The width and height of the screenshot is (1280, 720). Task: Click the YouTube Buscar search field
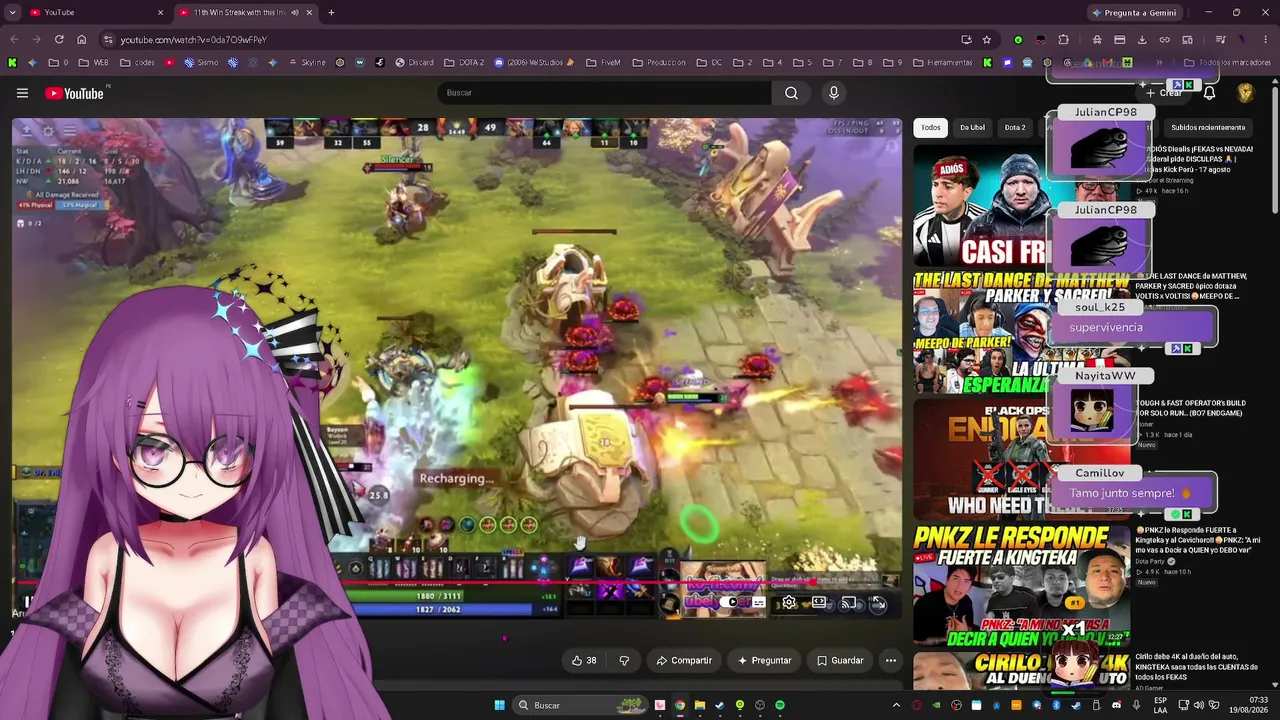604,93
